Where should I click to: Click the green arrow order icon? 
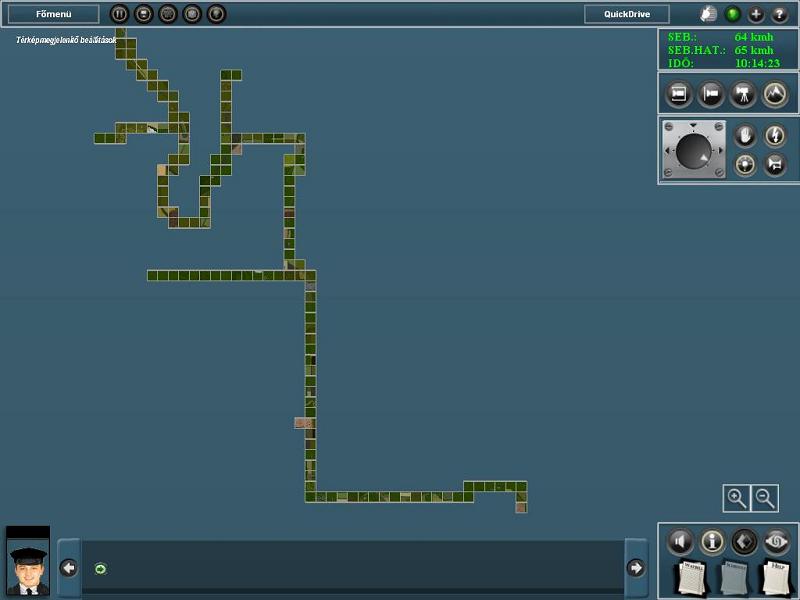[101, 568]
